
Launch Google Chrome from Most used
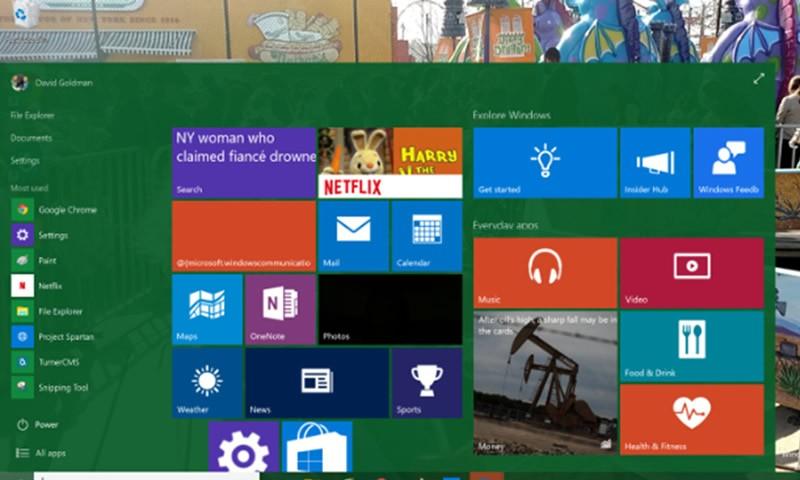pos(66,210)
